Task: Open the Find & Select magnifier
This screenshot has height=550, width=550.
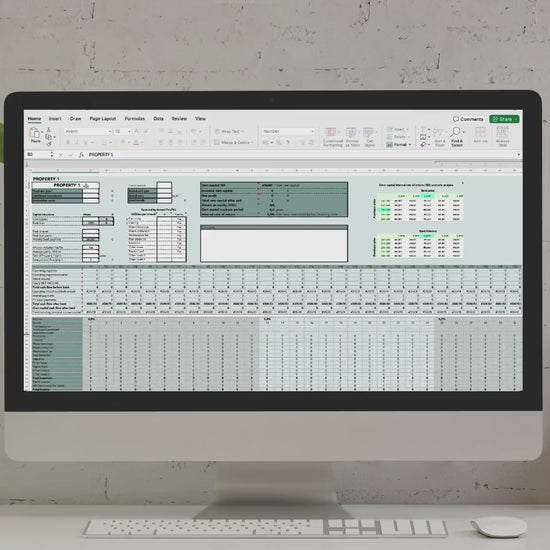Action: [x=456, y=132]
